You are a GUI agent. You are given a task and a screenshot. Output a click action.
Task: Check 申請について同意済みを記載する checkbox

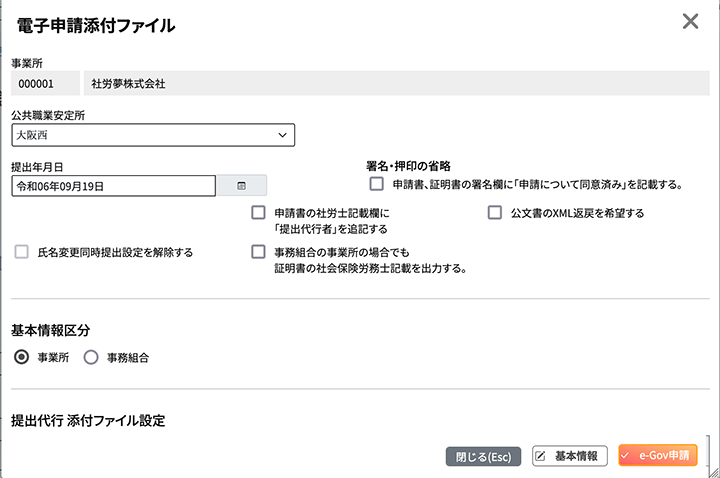coord(377,184)
